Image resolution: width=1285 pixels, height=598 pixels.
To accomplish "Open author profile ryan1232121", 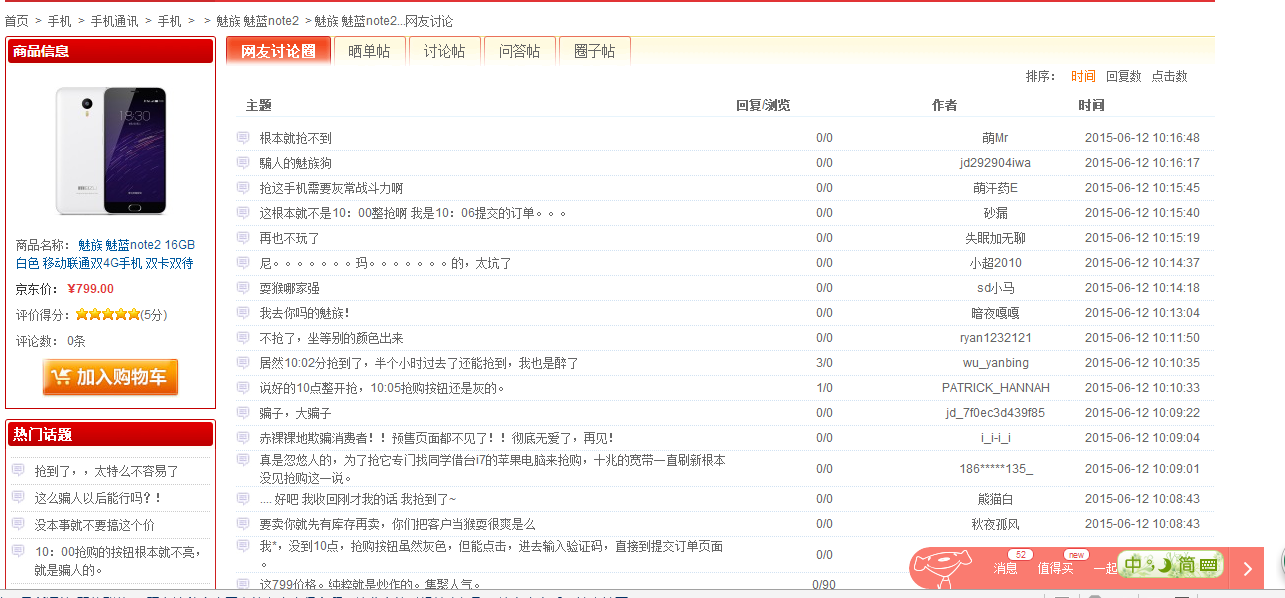I will coord(995,338).
